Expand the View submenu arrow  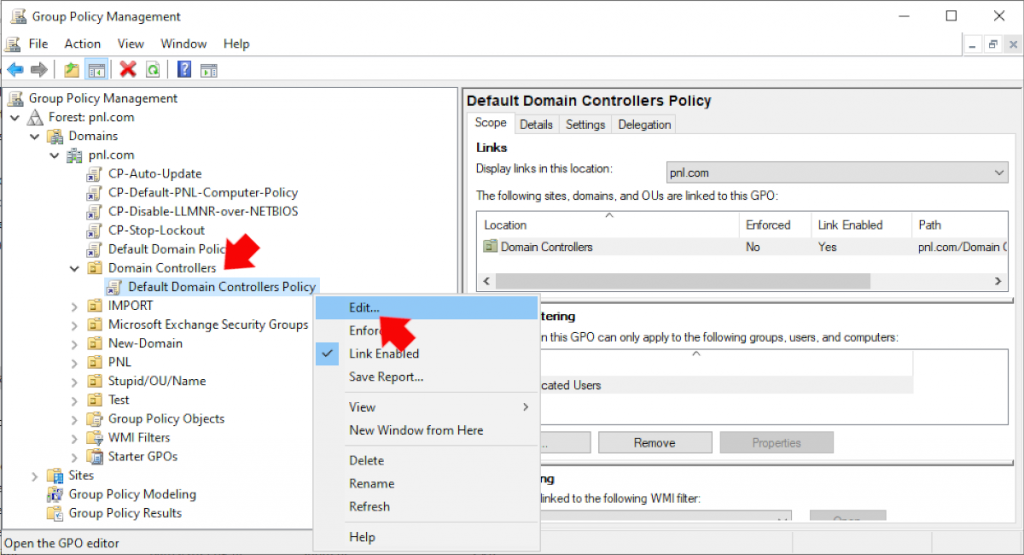(526, 407)
